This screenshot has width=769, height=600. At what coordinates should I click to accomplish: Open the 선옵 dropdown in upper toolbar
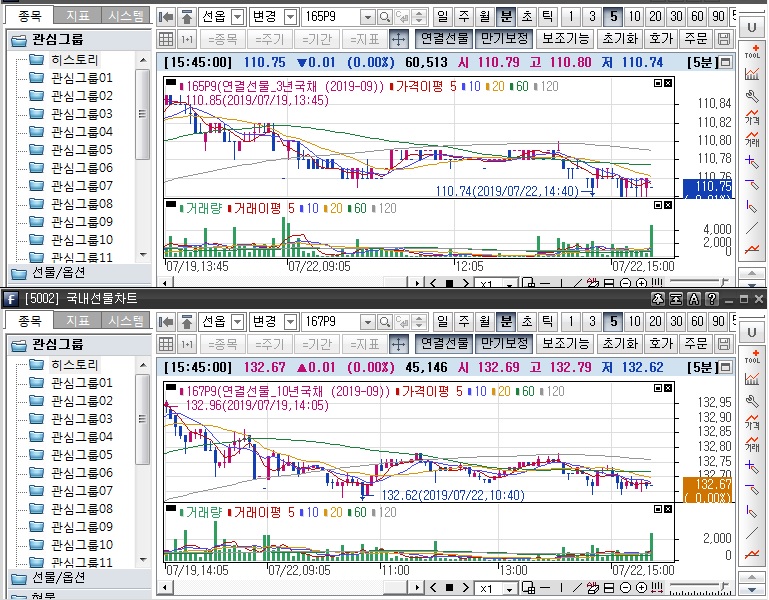237,17
